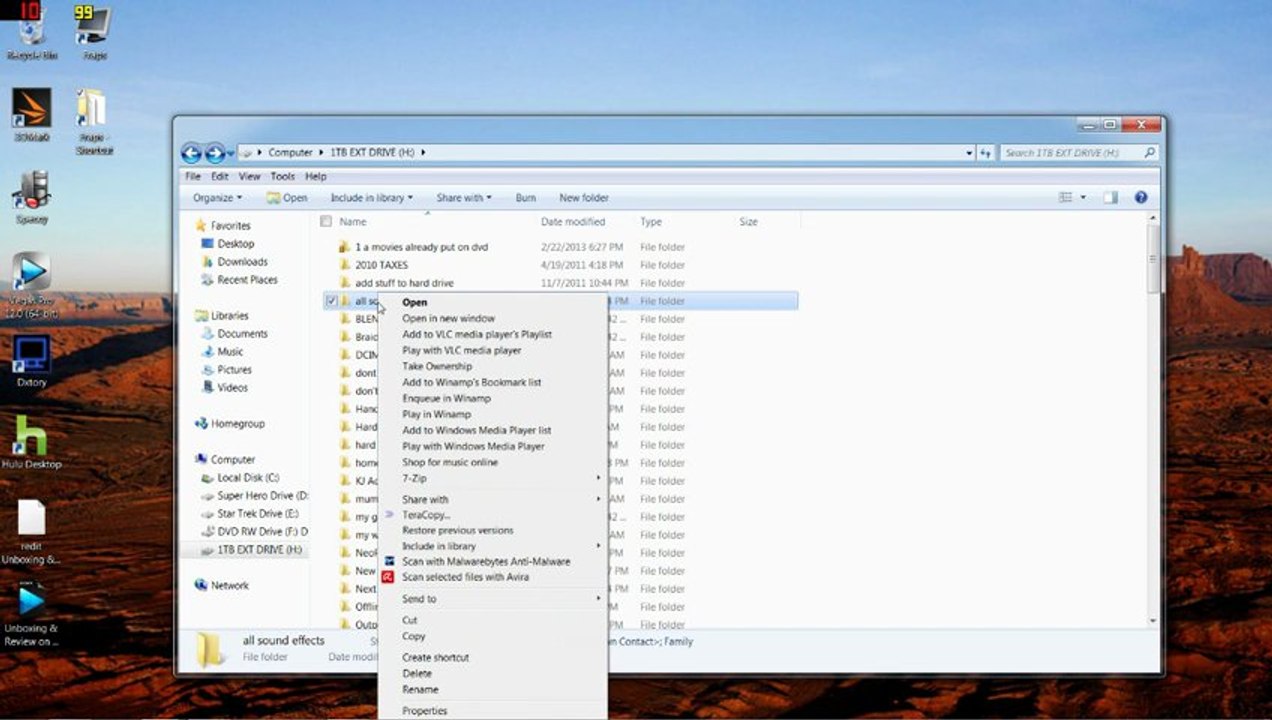1272x720 pixels.
Task: Open the File menu
Action: 192,176
